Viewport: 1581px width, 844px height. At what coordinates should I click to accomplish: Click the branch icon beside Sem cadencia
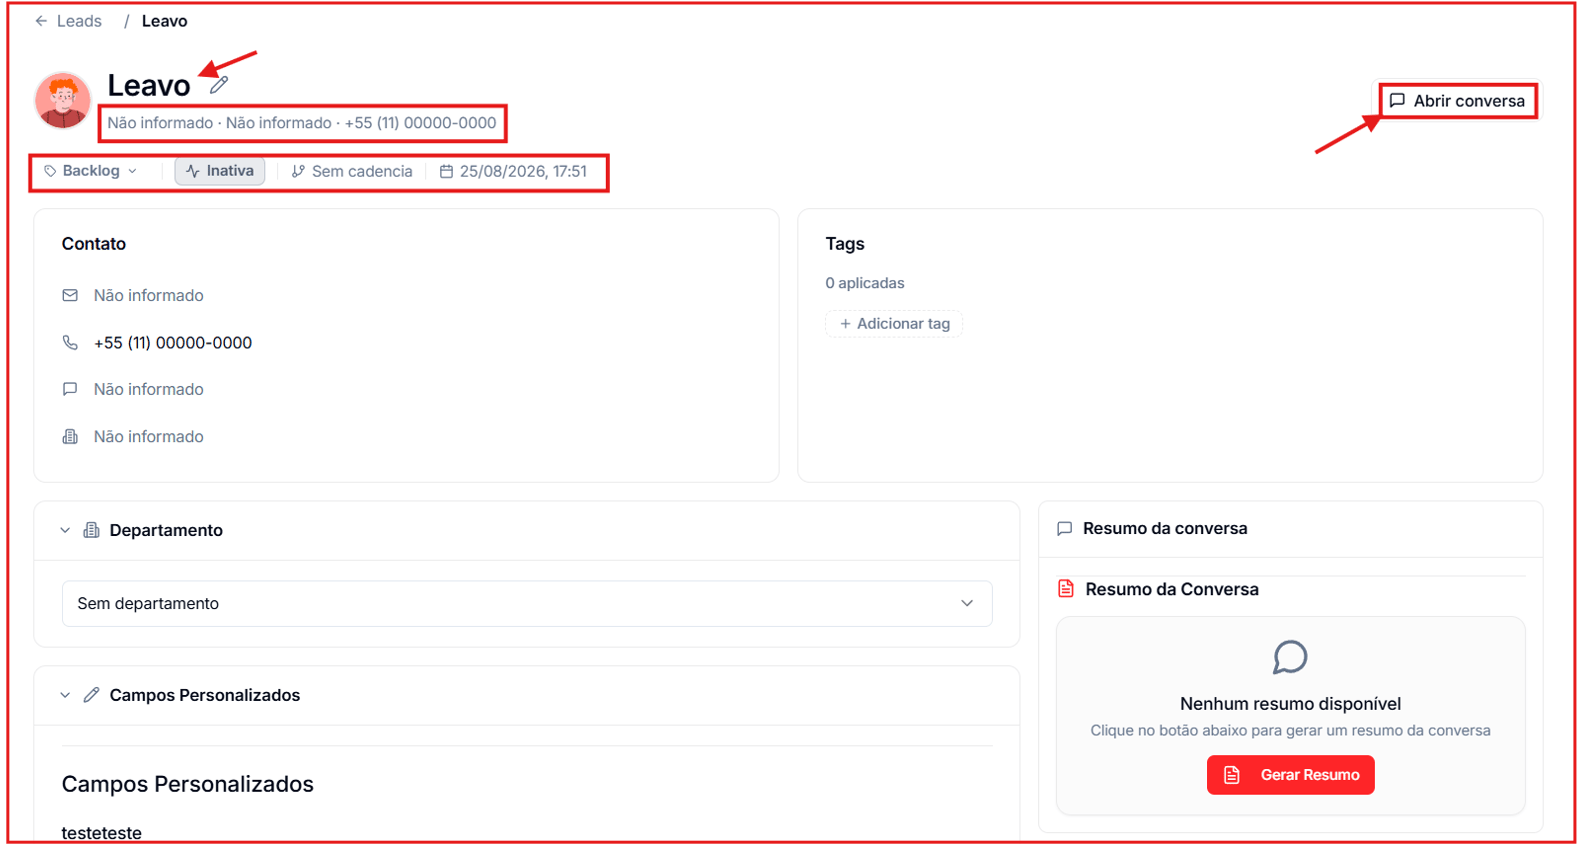[298, 171]
